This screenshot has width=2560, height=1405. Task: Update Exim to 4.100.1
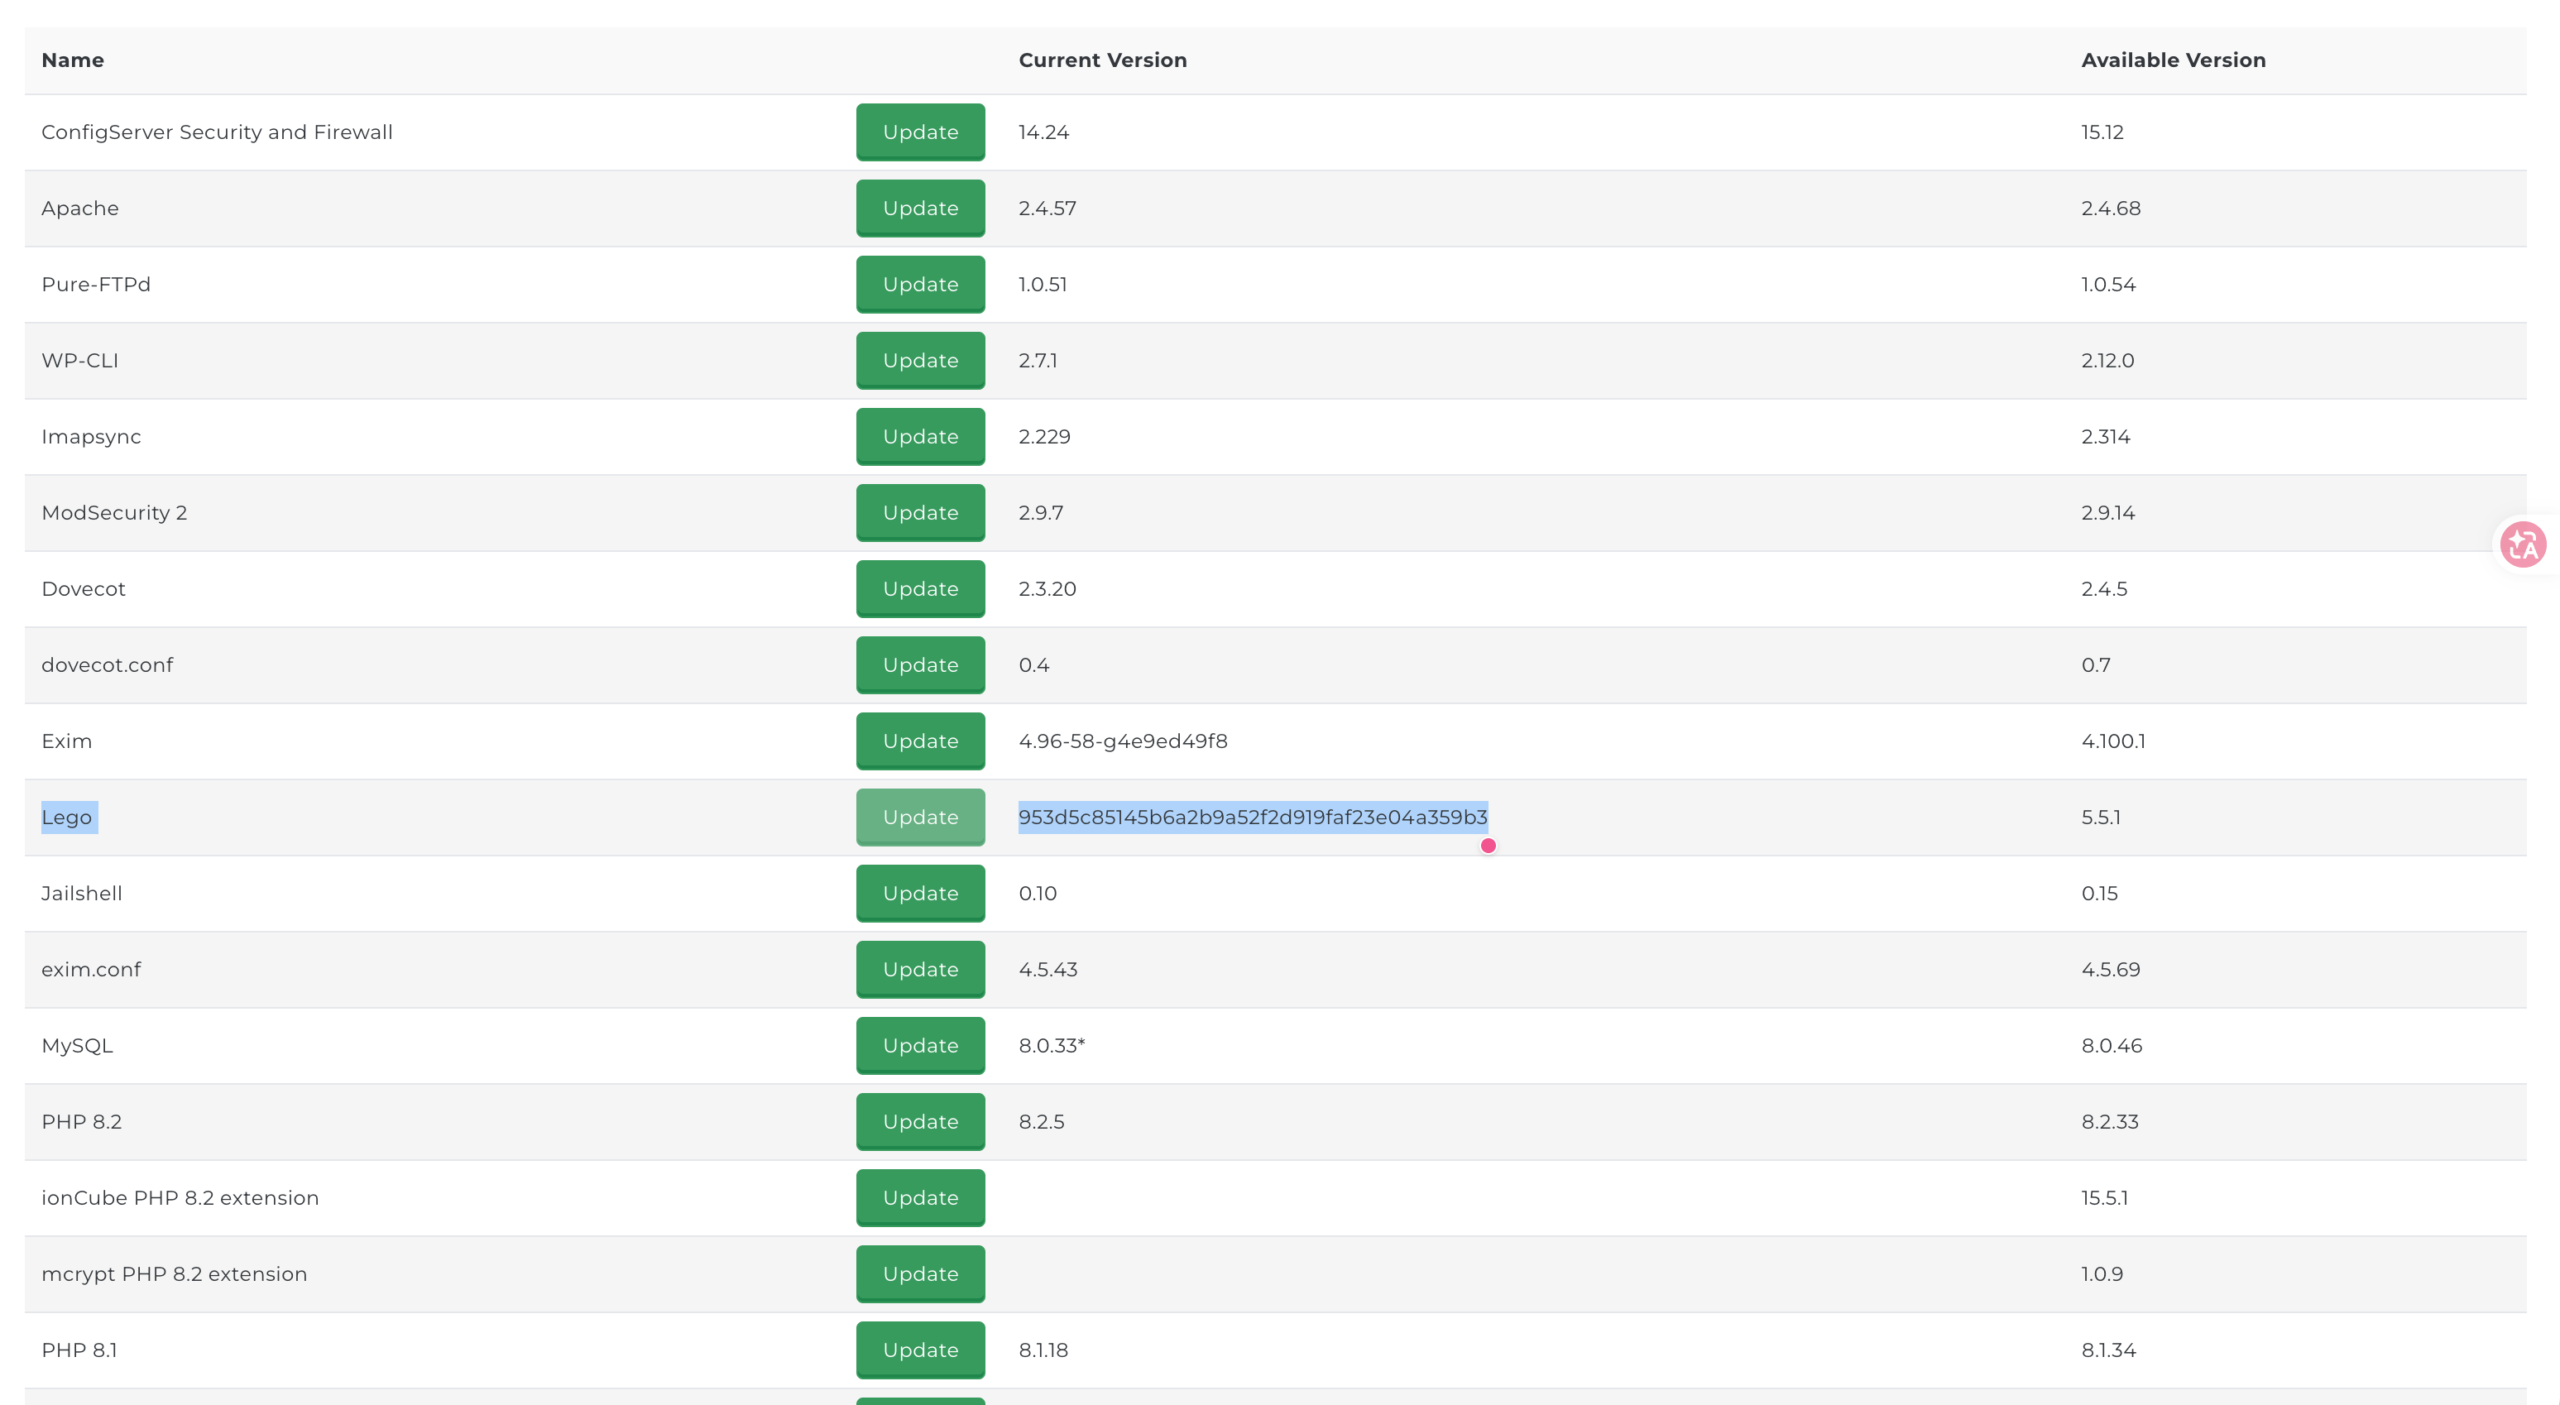(920, 740)
